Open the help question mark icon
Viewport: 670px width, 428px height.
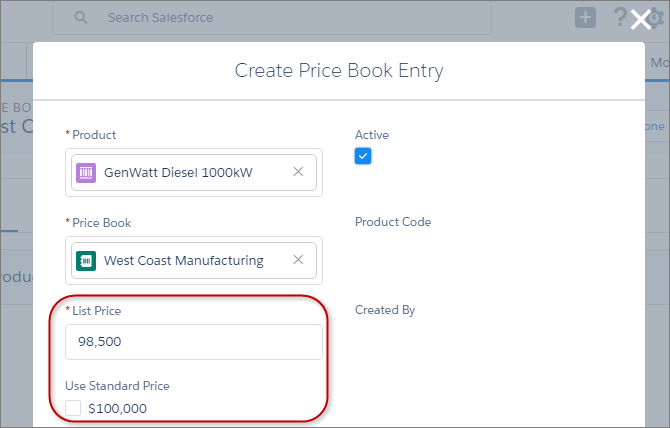click(x=620, y=17)
